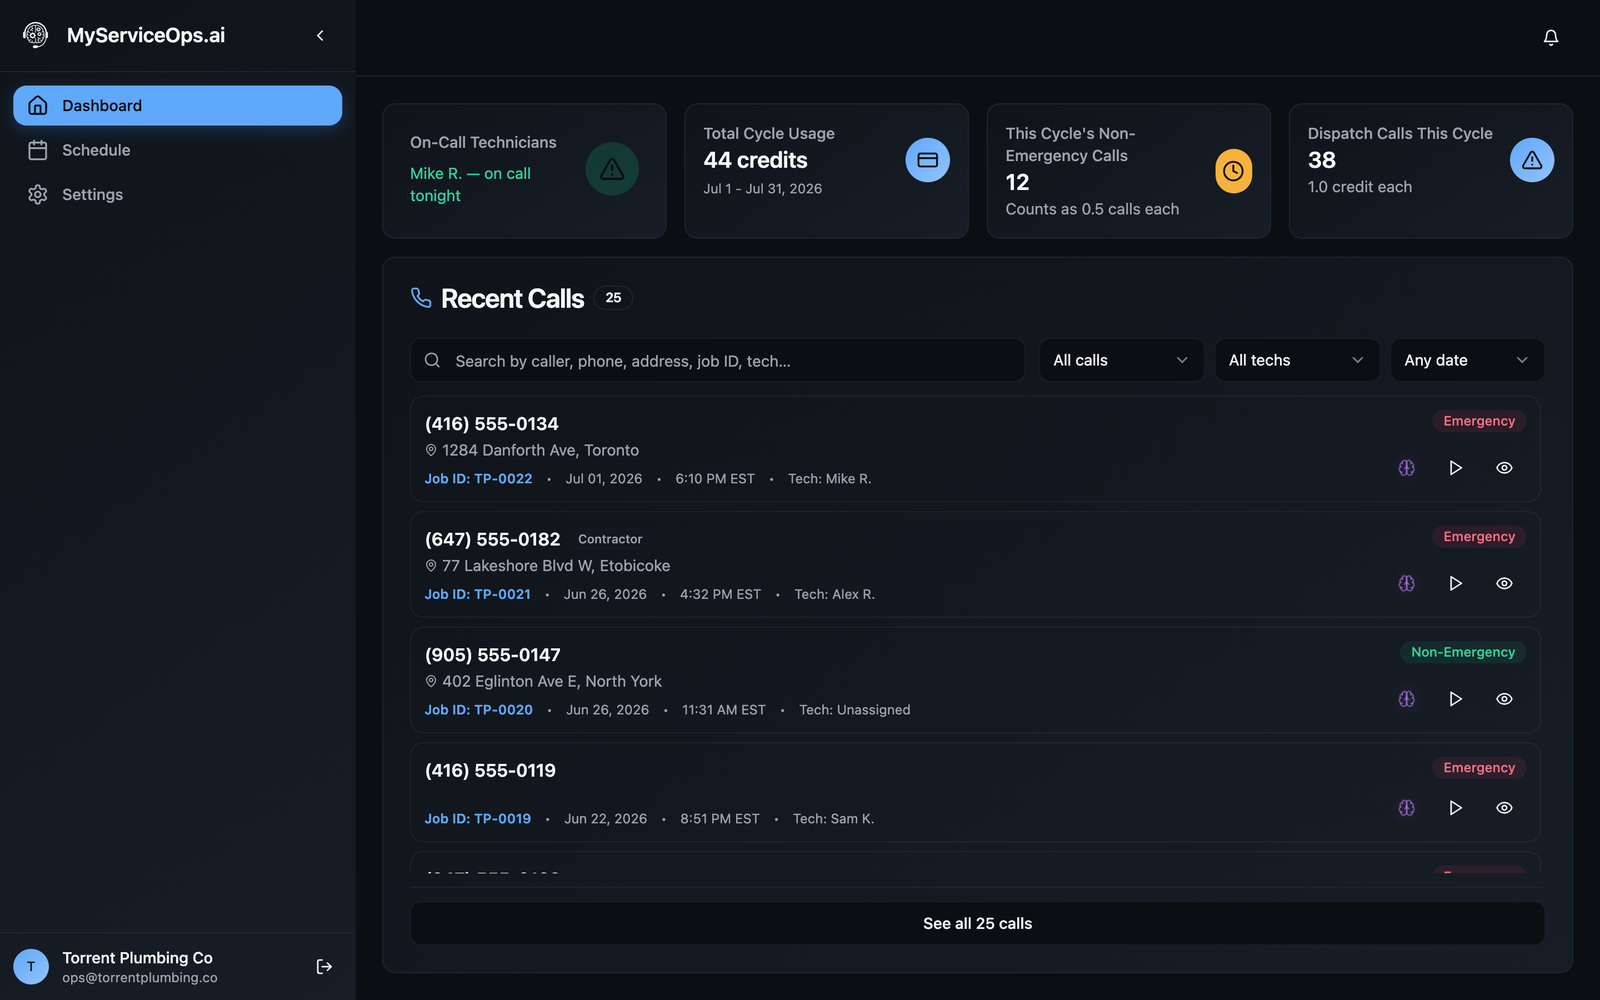
Task: Click the Recent Calls count badge 25
Action: pos(613,298)
